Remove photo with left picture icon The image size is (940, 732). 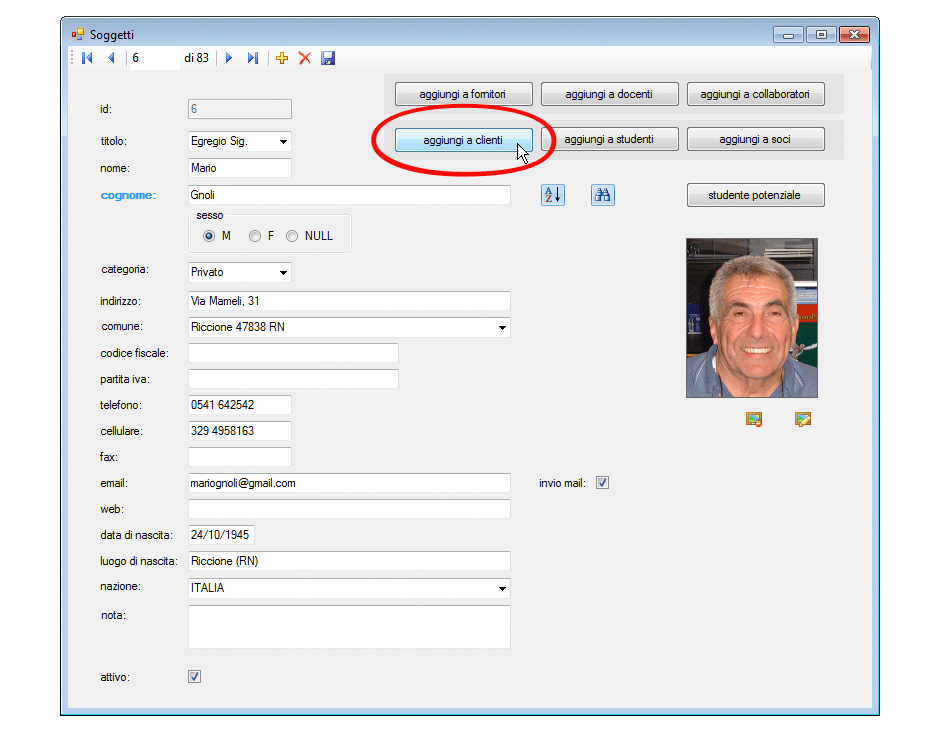coord(754,419)
